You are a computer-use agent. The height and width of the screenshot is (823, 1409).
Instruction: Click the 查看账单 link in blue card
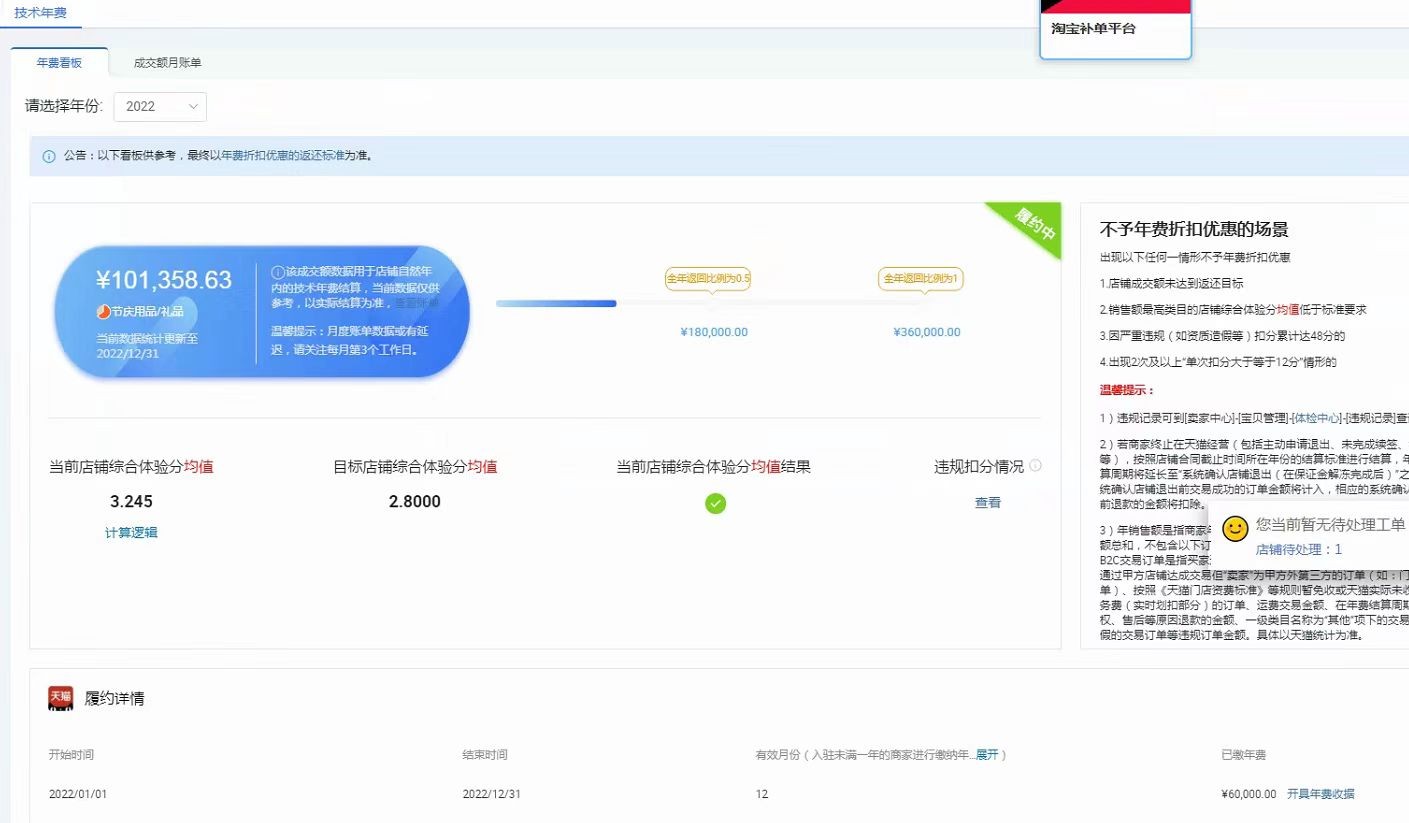[416, 302]
